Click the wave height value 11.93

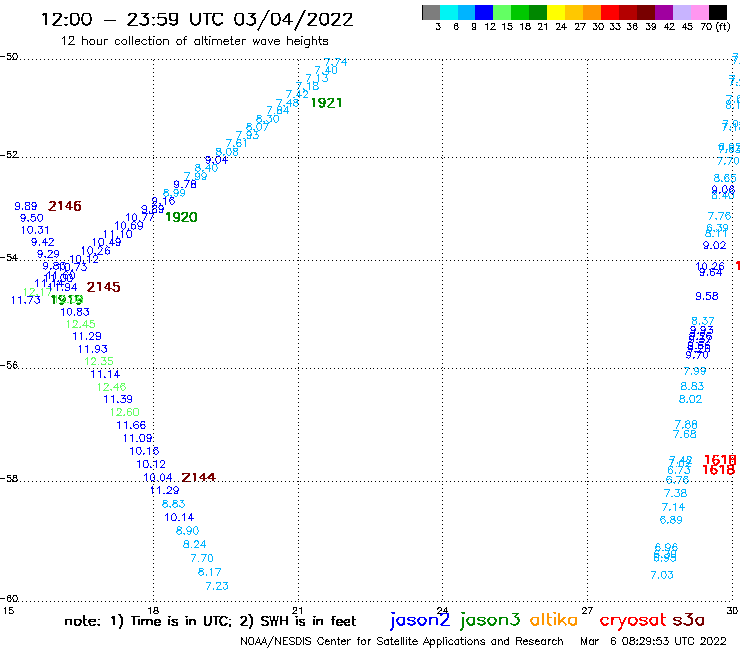[x=92, y=349]
